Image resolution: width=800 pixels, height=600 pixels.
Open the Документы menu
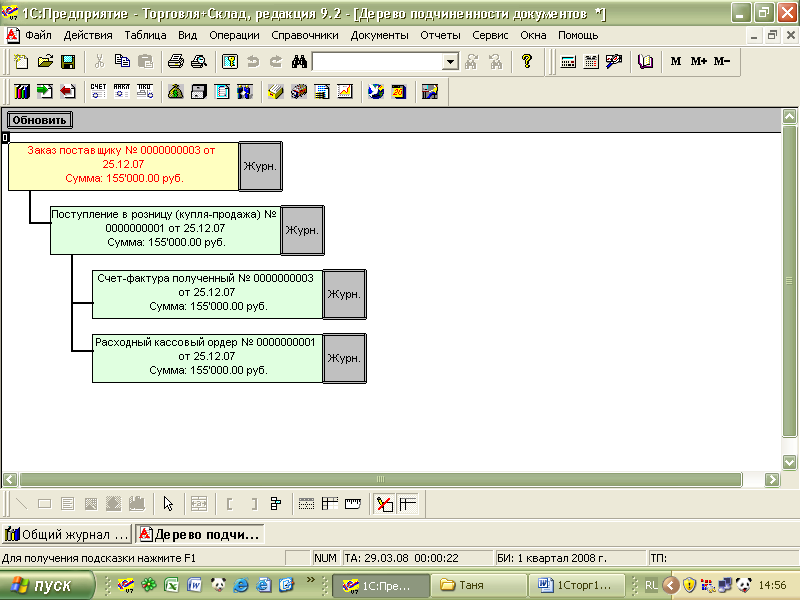[379, 35]
